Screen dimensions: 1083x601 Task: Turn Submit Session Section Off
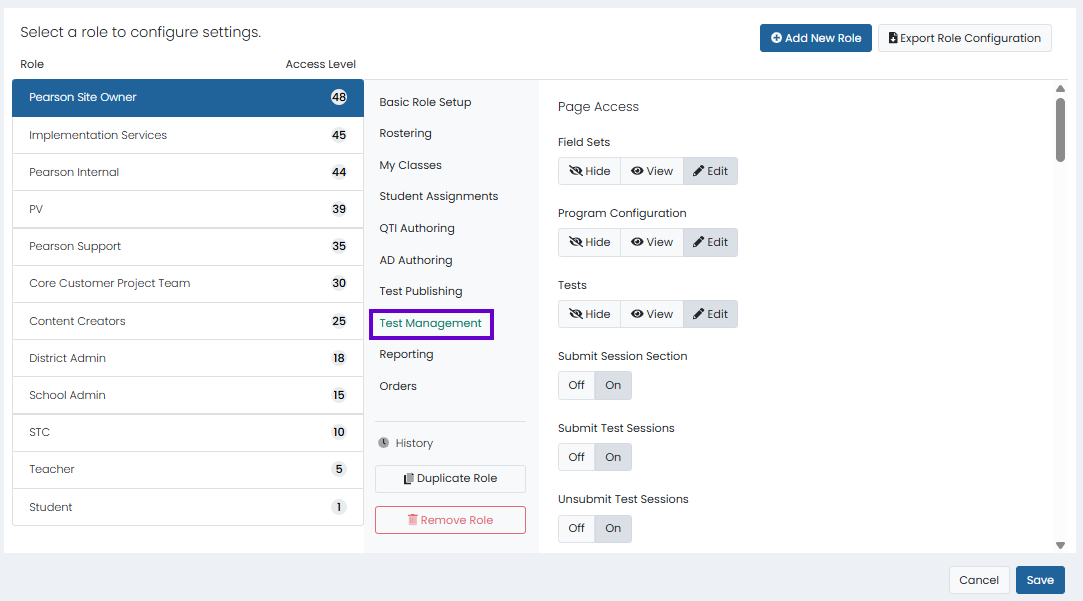click(x=576, y=385)
